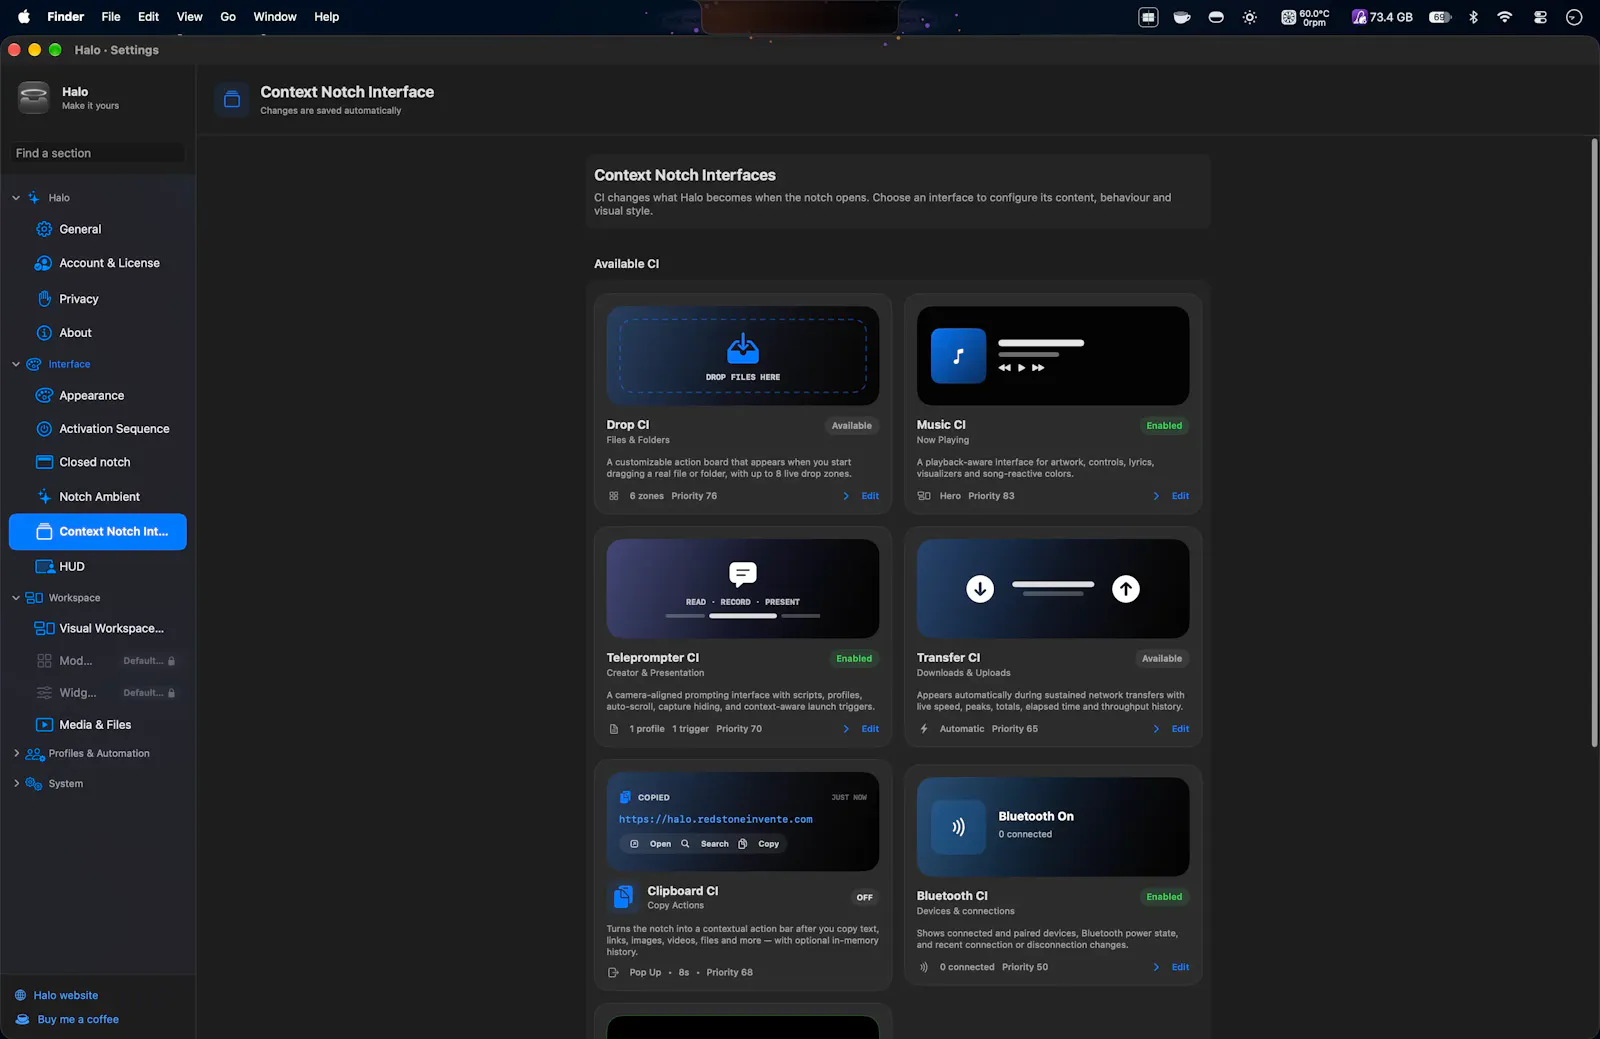Open the Help menu

327,17
